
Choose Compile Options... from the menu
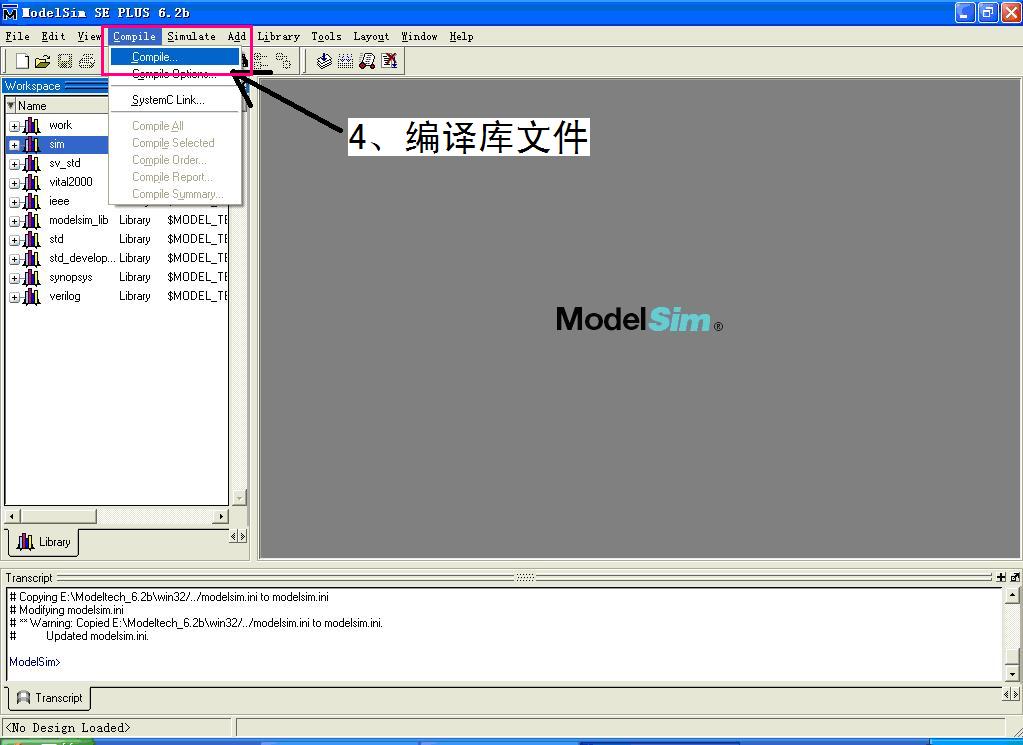(174, 74)
